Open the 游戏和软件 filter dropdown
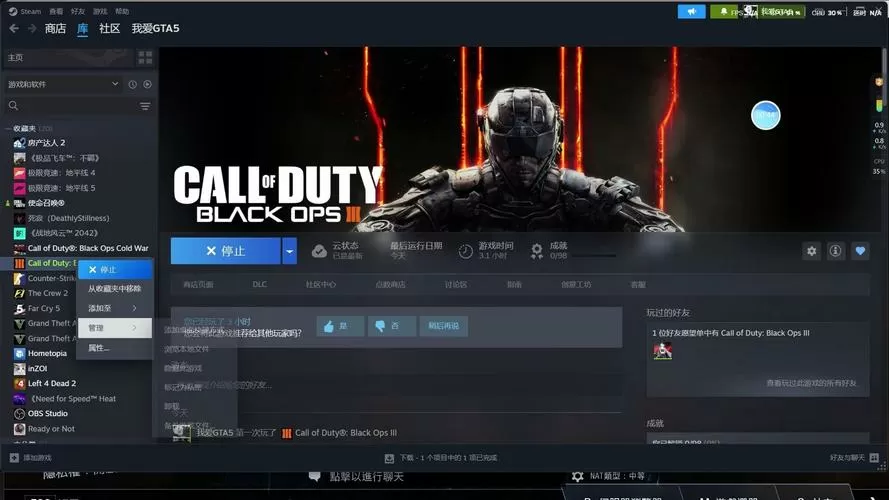 (62, 84)
